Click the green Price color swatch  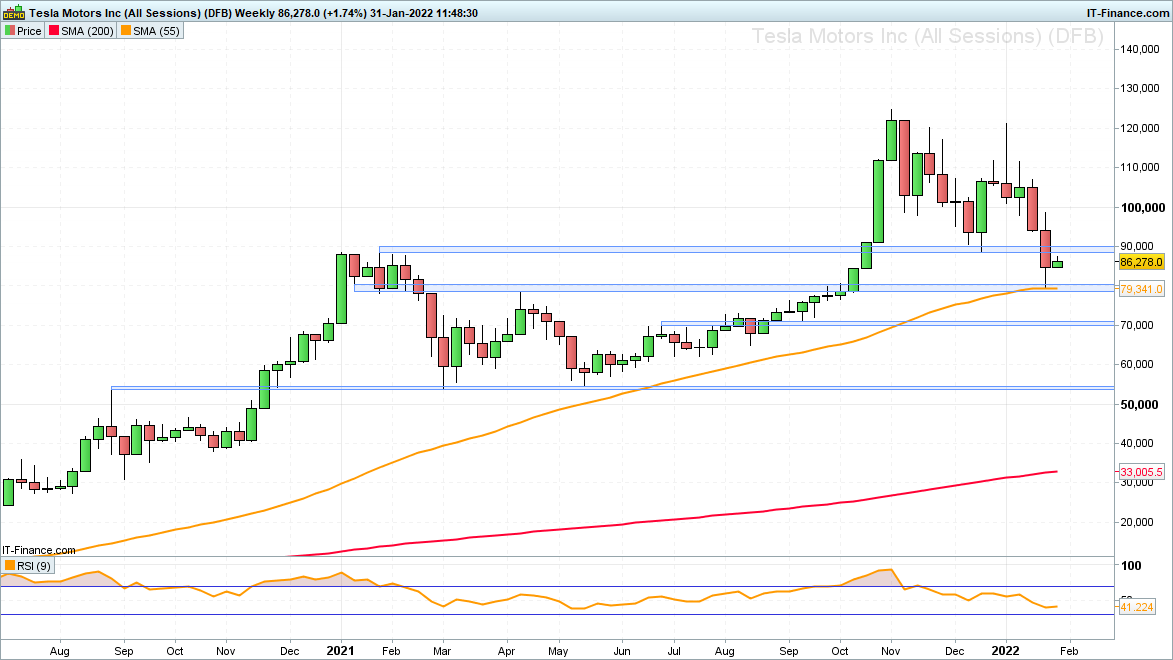click(x=9, y=31)
